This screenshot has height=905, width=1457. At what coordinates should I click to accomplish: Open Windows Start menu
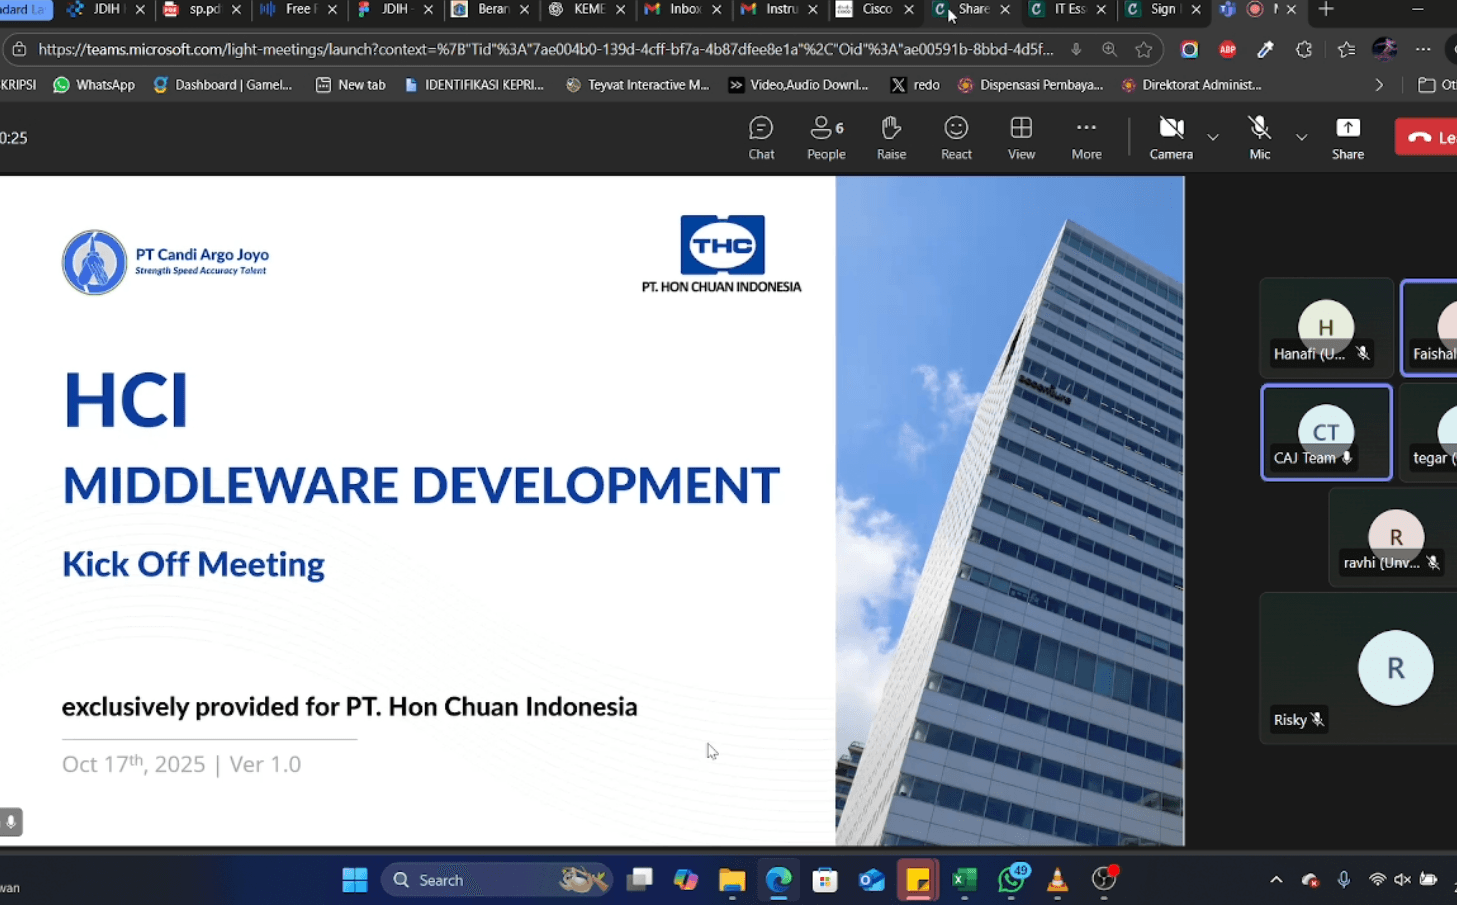coord(354,880)
